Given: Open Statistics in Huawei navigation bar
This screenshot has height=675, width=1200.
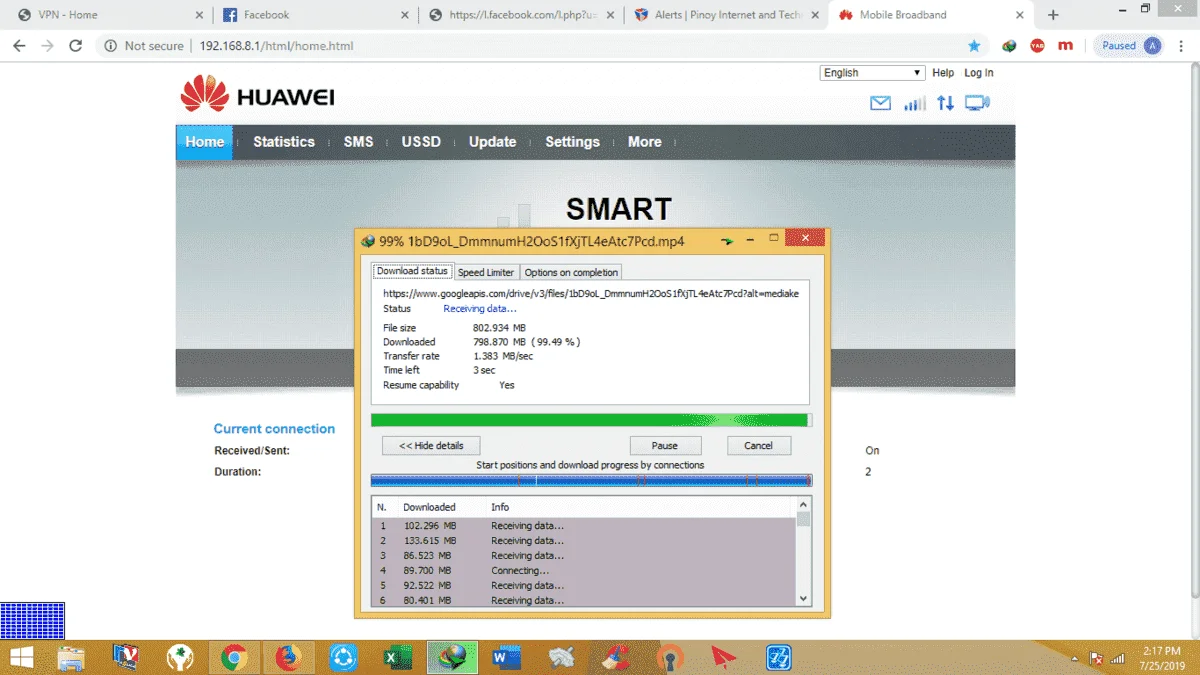Looking at the screenshot, I should (284, 142).
